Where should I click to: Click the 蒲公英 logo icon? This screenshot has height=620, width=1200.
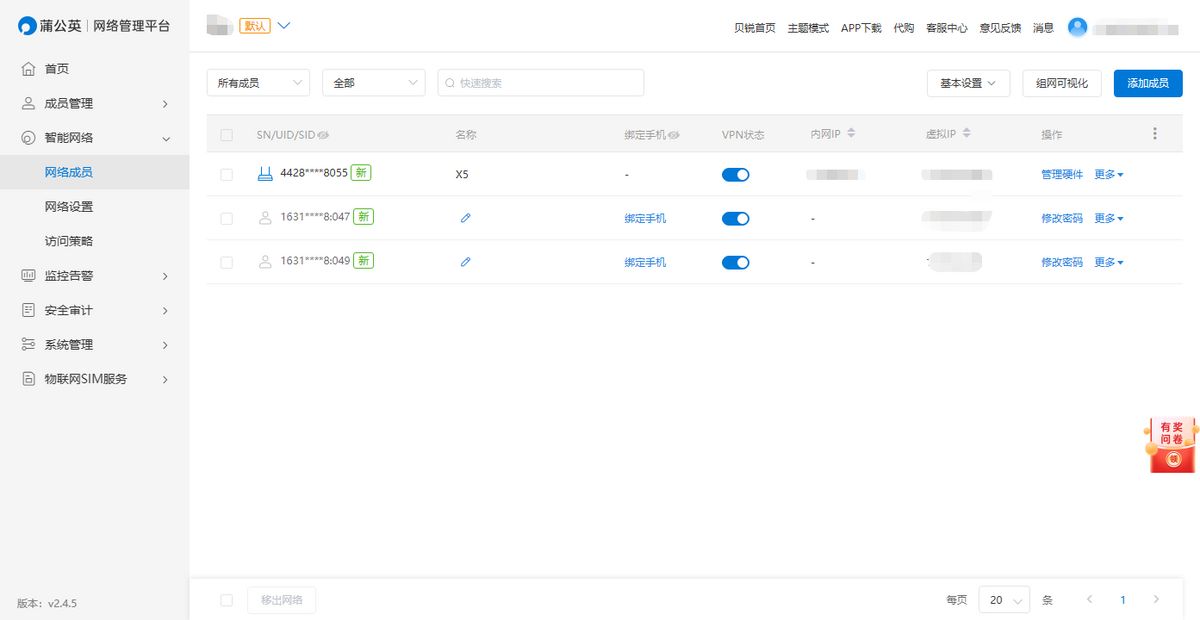click(x=27, y=26)
